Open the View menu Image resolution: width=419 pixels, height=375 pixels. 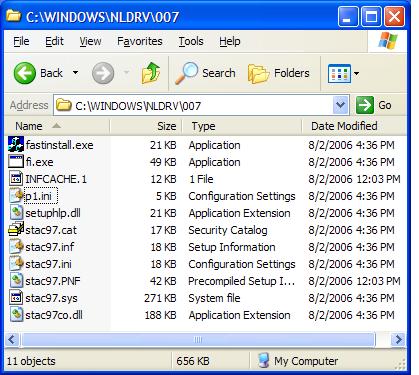coord(90,41)
